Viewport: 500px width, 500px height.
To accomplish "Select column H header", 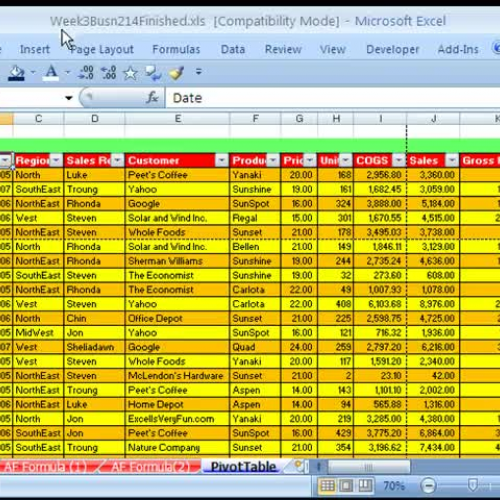I will point(336,119).
